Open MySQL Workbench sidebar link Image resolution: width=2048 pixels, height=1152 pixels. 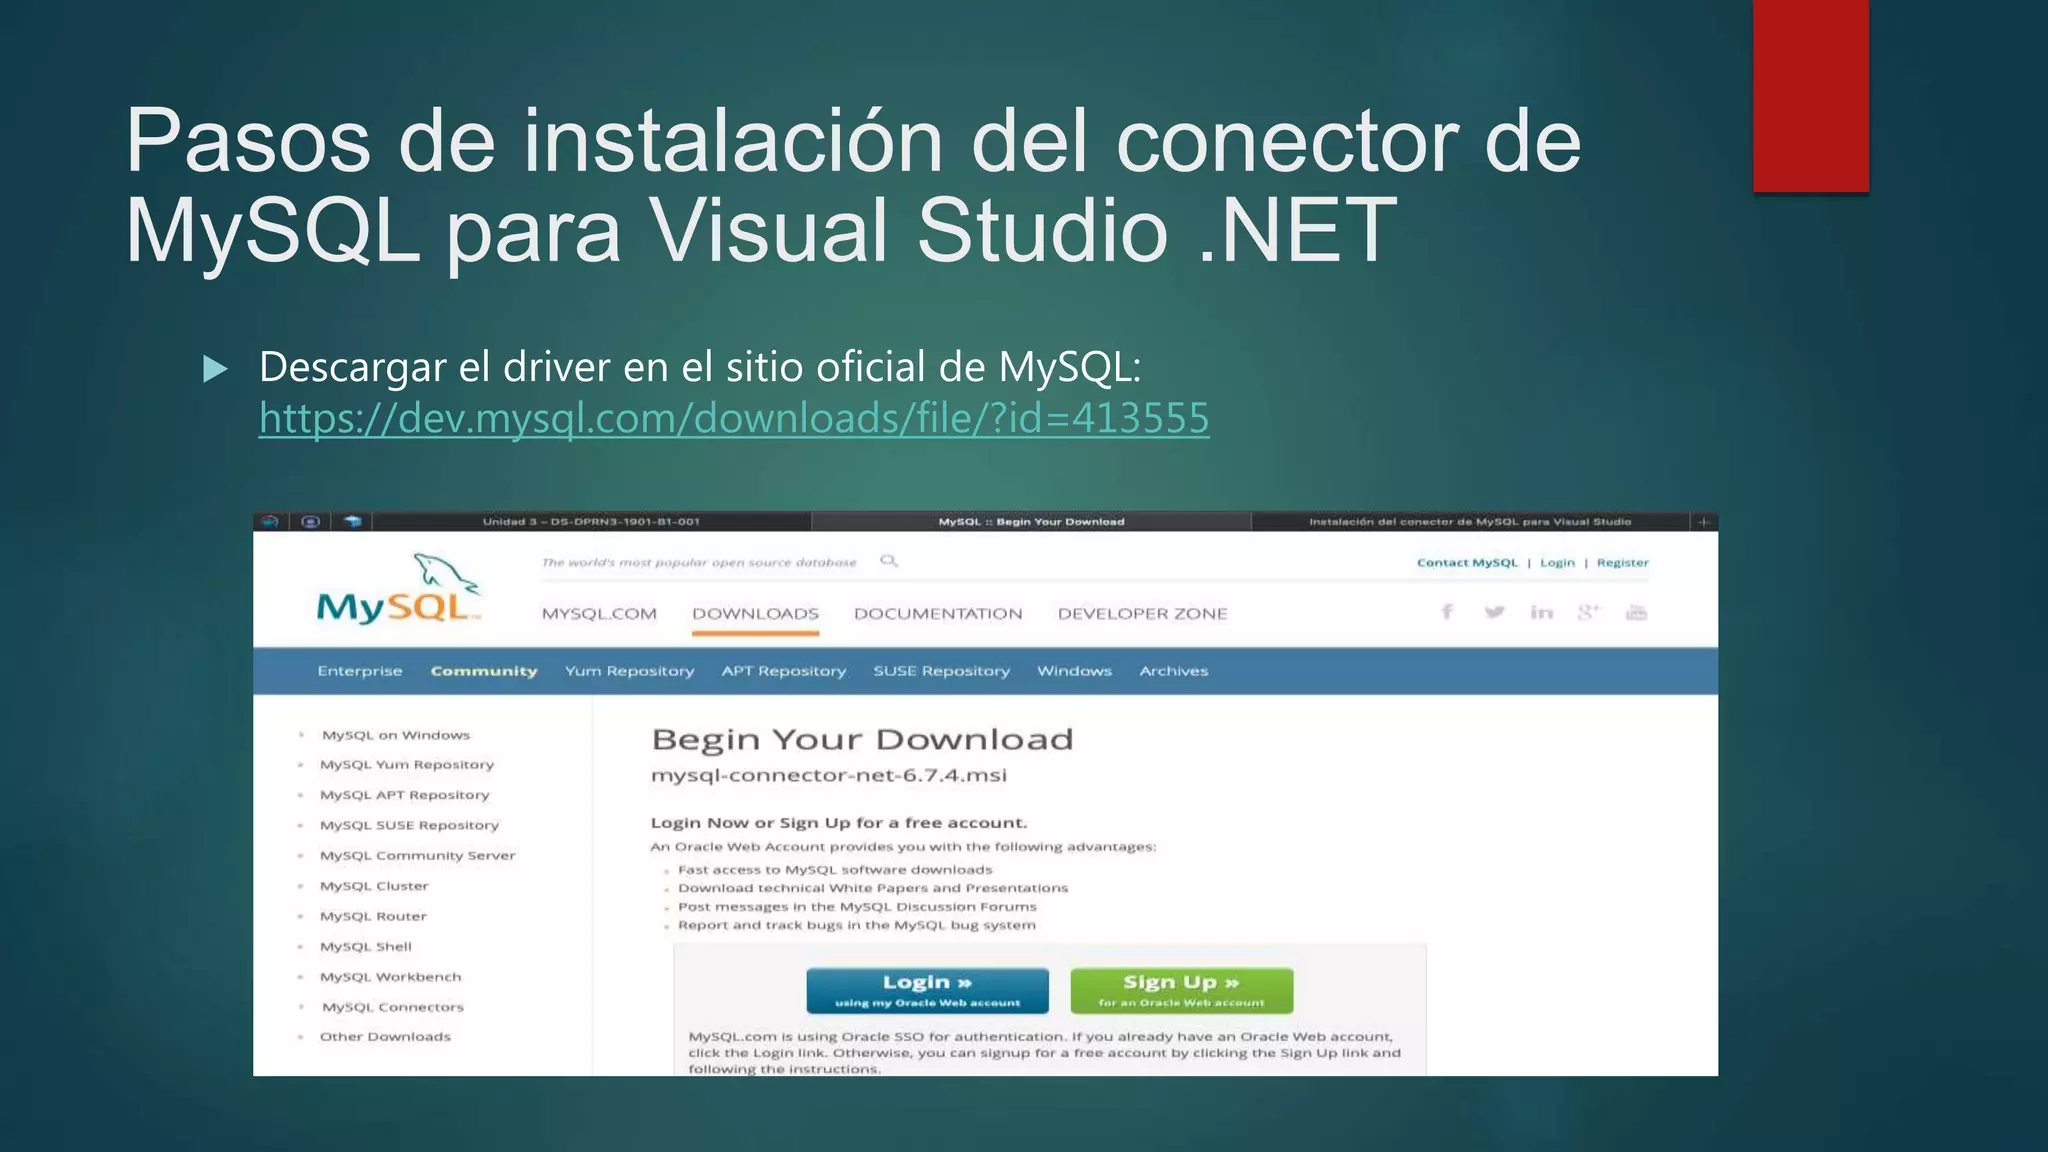(x=391, y=977)
